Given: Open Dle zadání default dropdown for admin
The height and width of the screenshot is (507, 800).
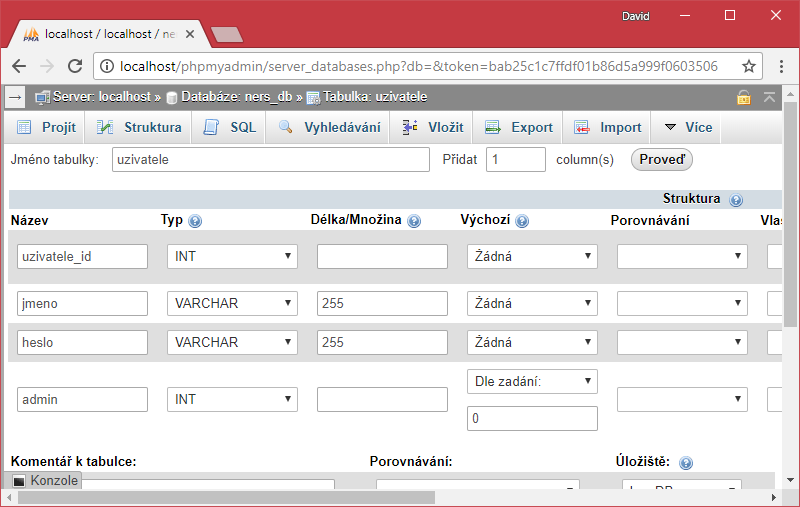Looking at the screenshot, I should pos(532,382).
